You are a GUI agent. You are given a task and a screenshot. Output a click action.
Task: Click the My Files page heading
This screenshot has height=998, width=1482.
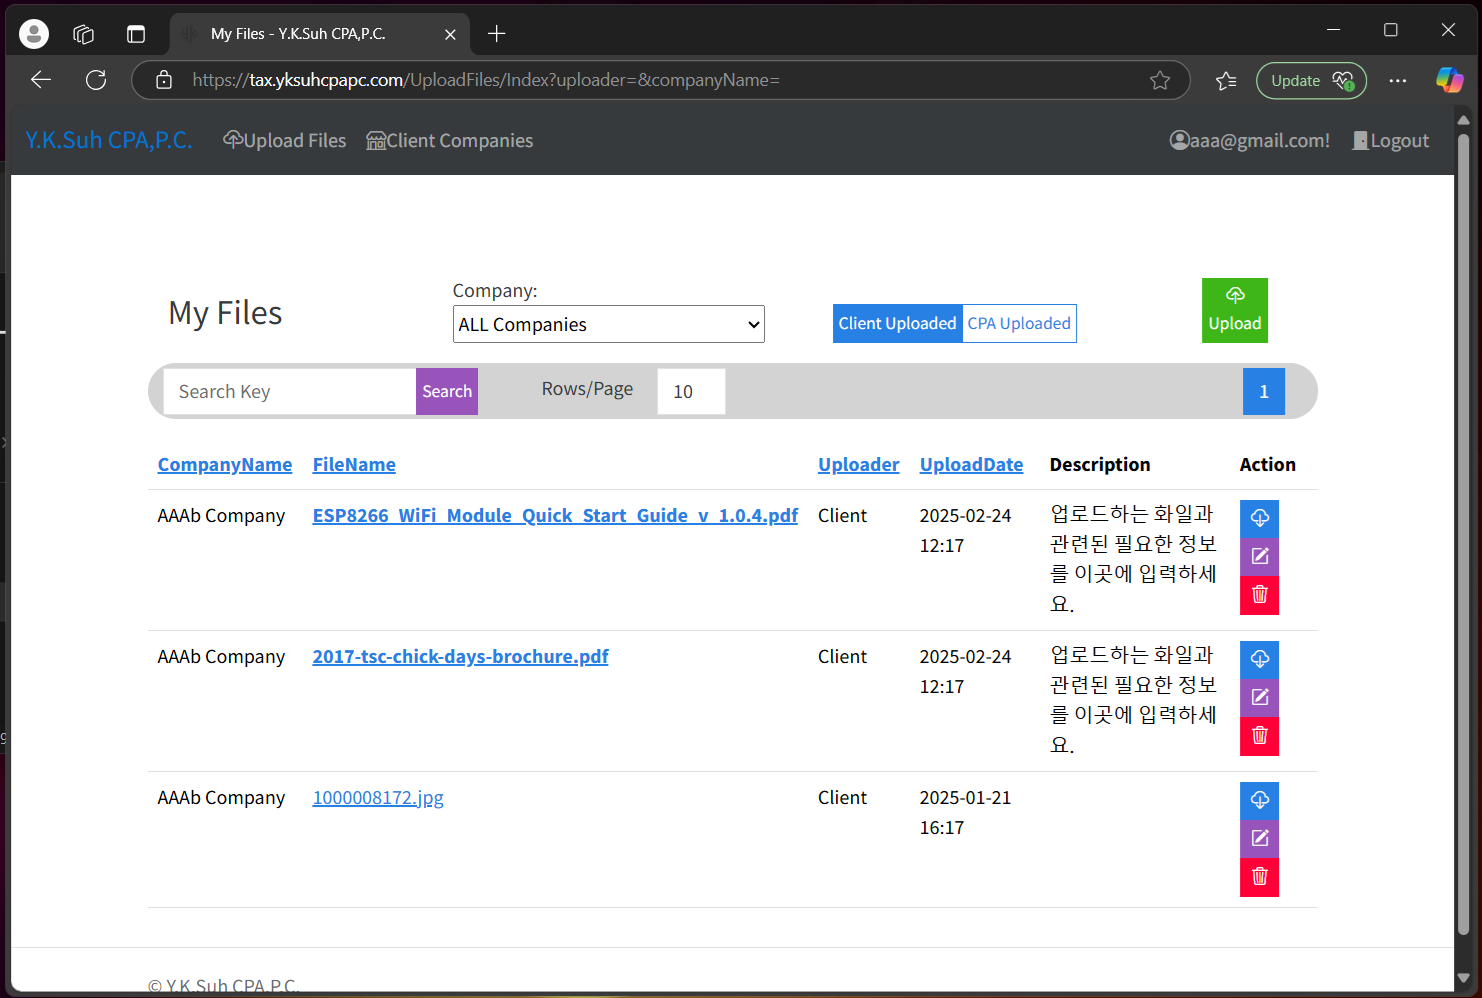click(x=225, y=313)
